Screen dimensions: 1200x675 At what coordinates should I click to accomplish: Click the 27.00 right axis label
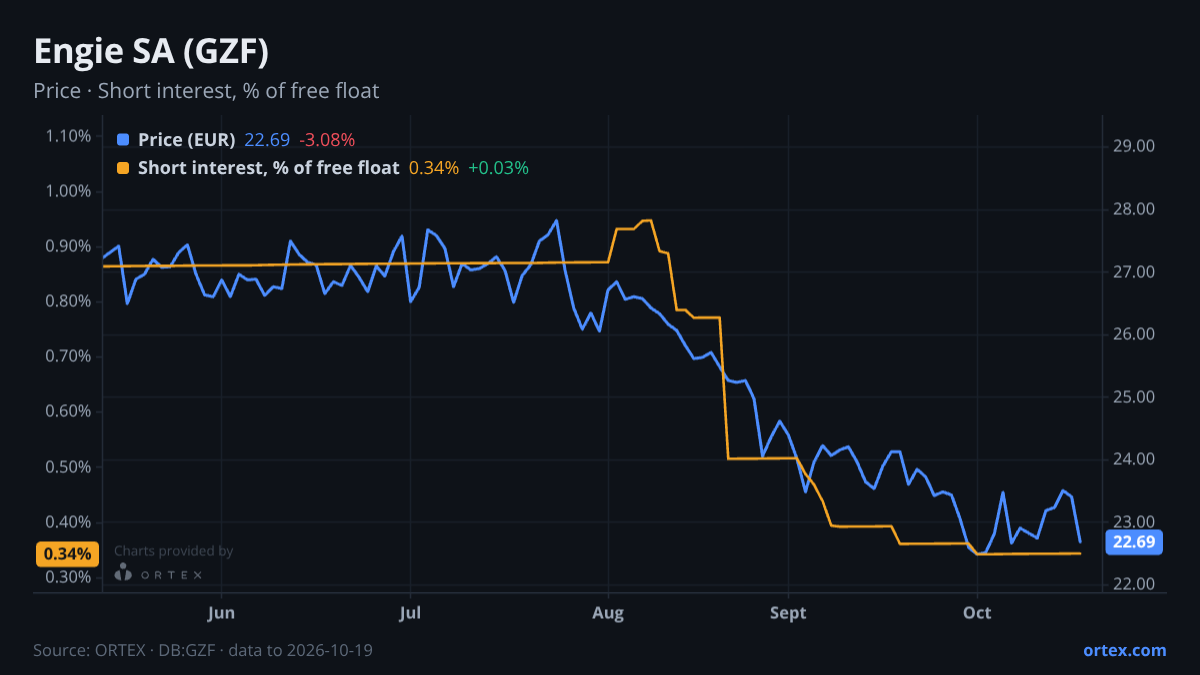[1134, 272]
